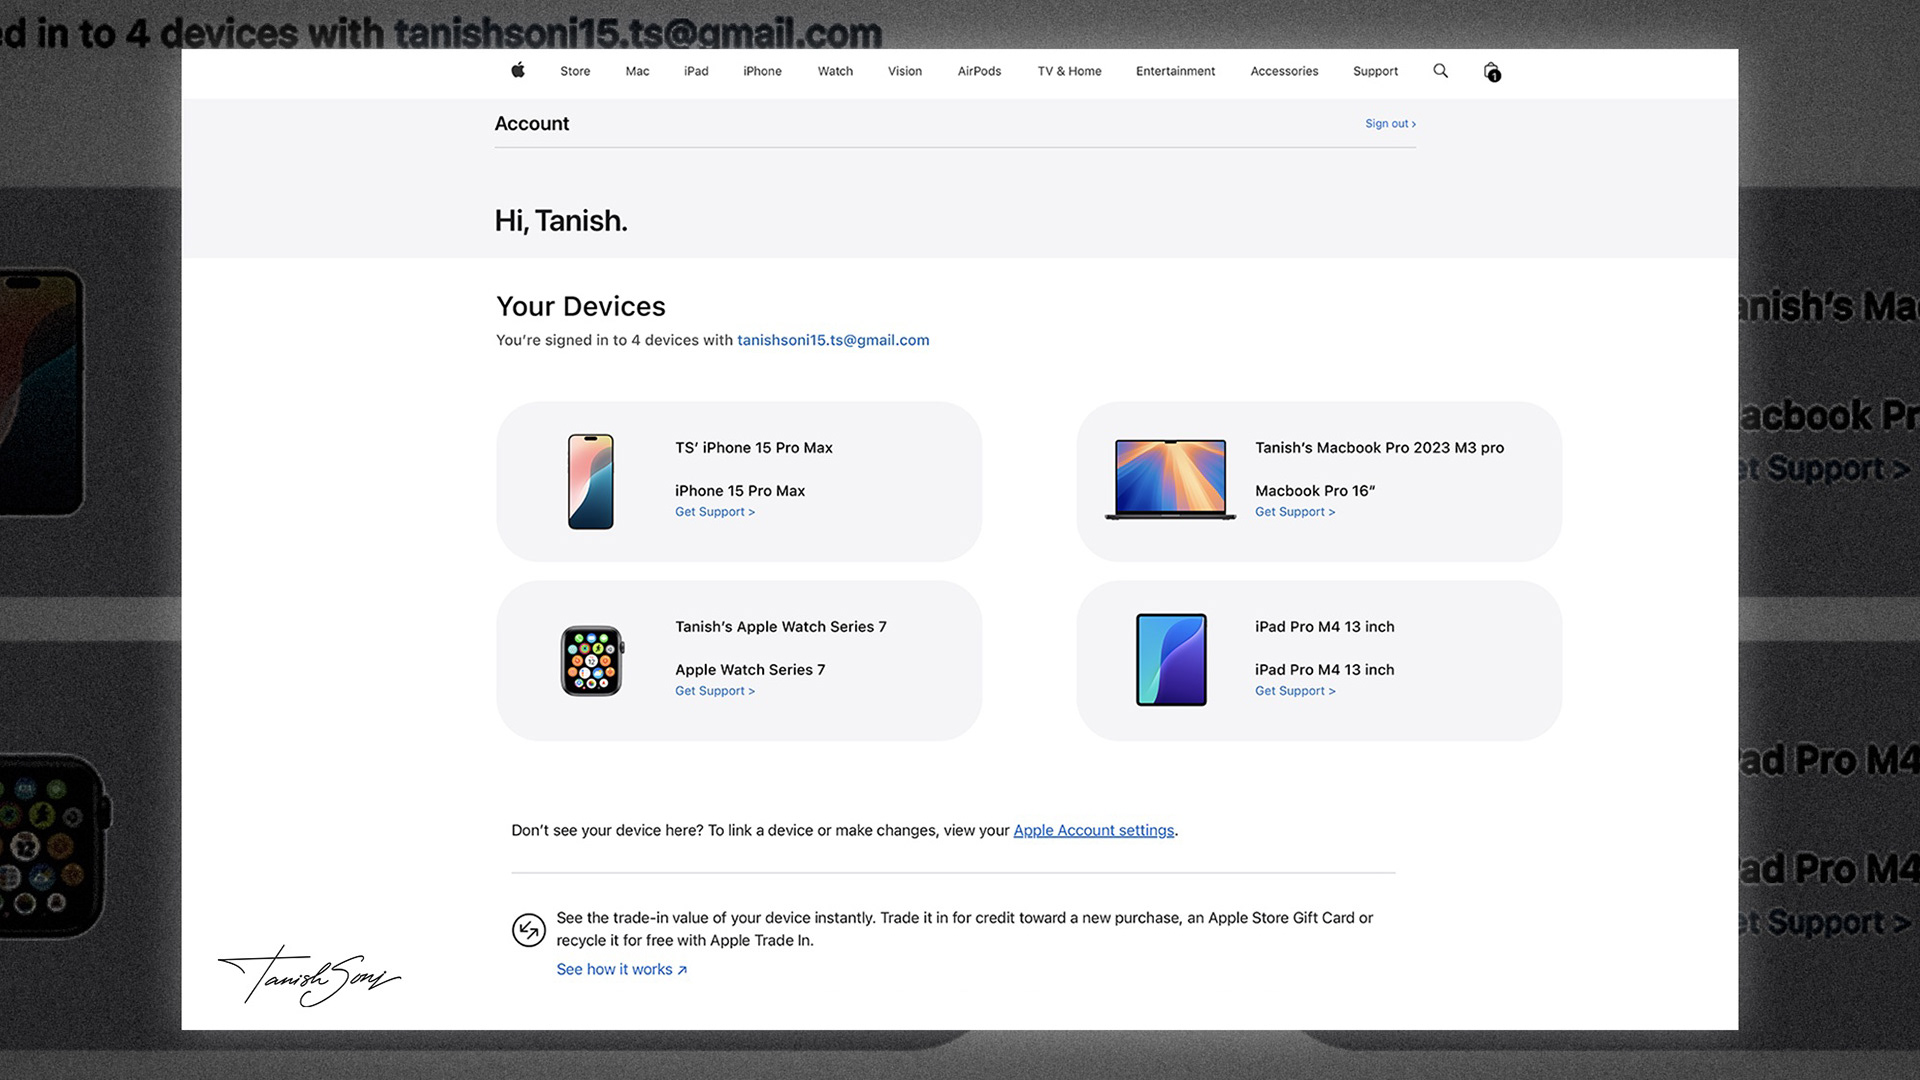Open Apple Account settings link
1920x1080 pixels.
[1093, 830]
